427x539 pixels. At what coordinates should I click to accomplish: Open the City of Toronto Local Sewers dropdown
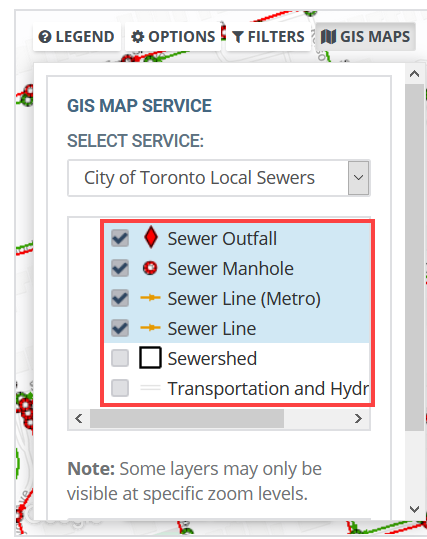pos(219,178)
